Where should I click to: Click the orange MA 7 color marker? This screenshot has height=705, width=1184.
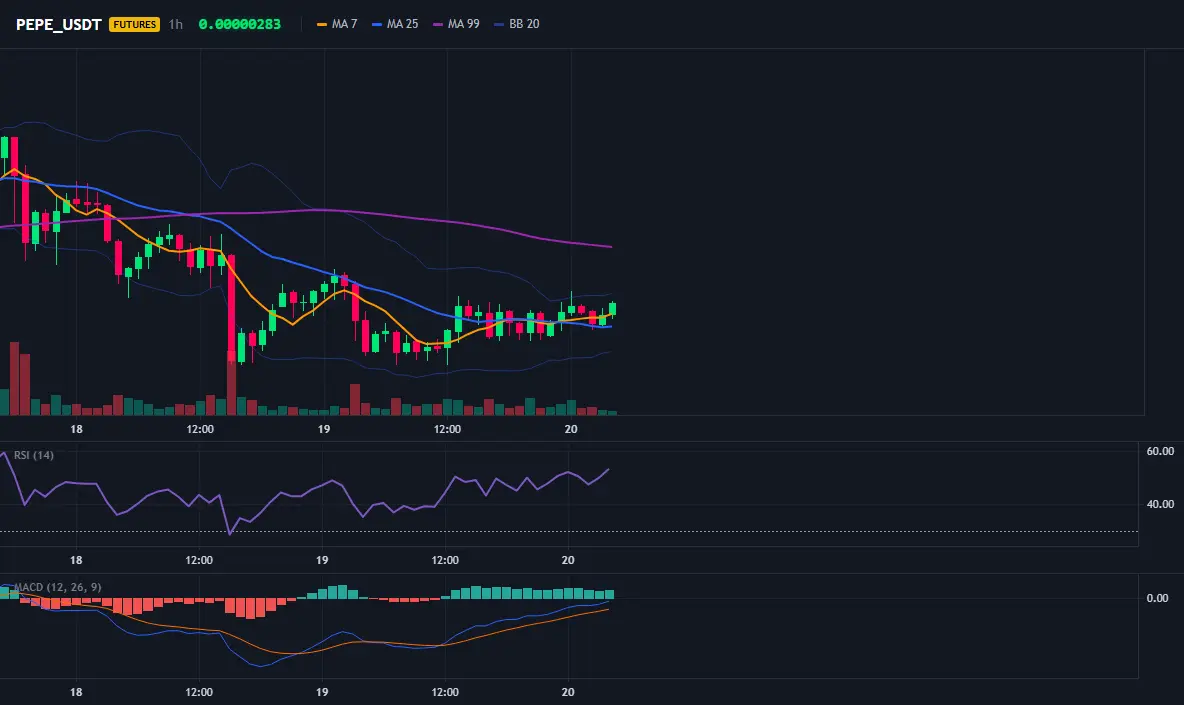(322, 25)
